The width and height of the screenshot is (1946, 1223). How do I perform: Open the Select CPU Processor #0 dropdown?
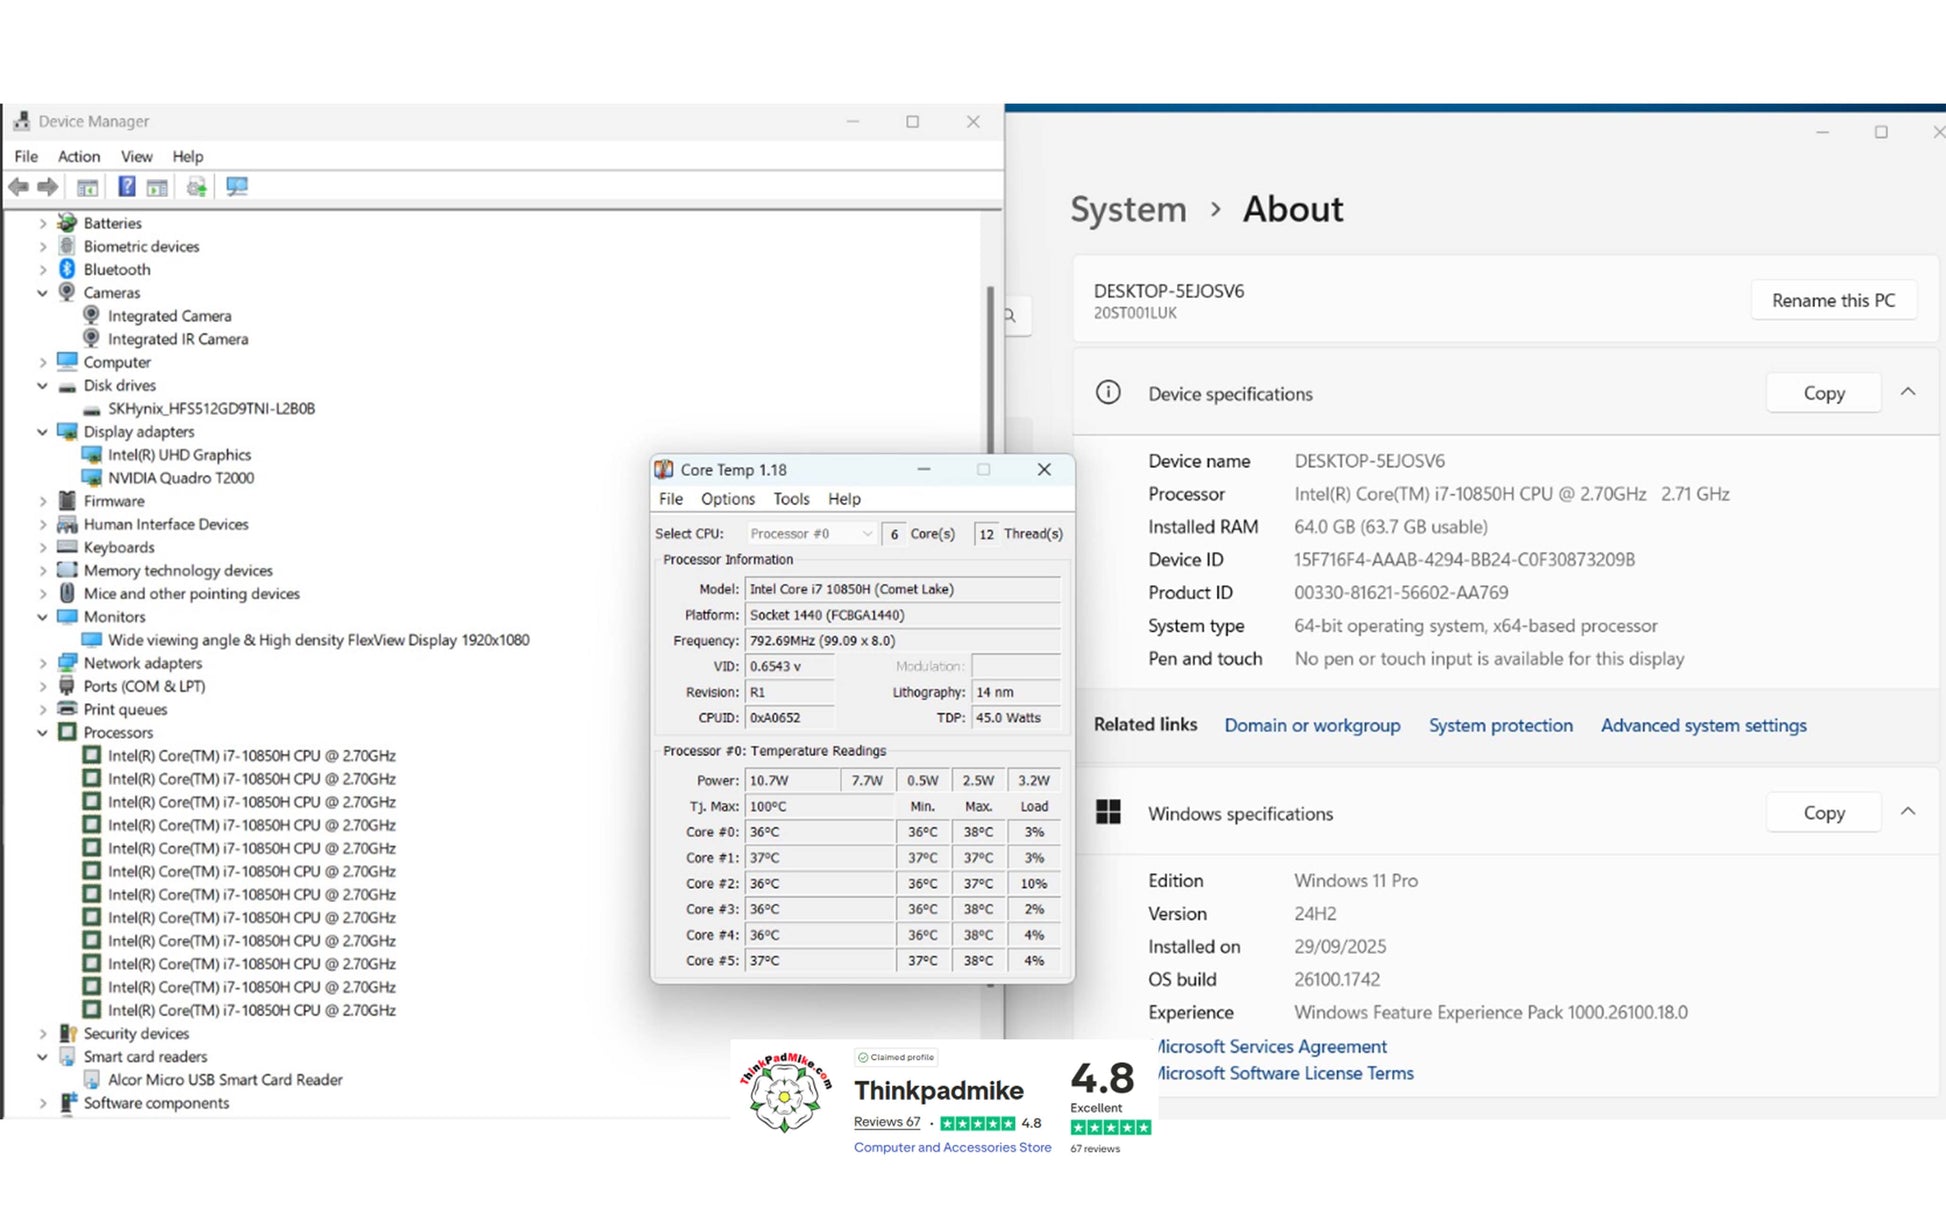811,534
